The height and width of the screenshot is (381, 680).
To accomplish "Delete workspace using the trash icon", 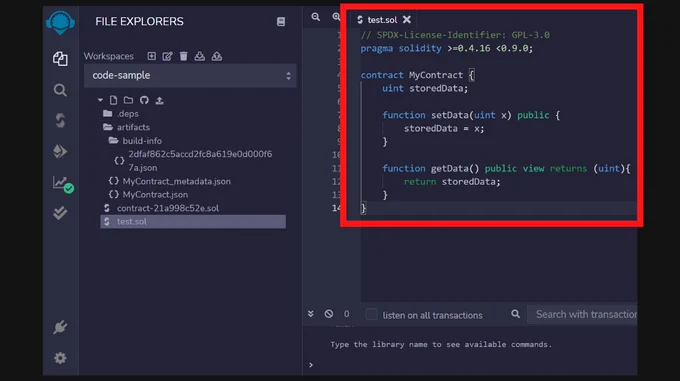I will click(183, 56).
